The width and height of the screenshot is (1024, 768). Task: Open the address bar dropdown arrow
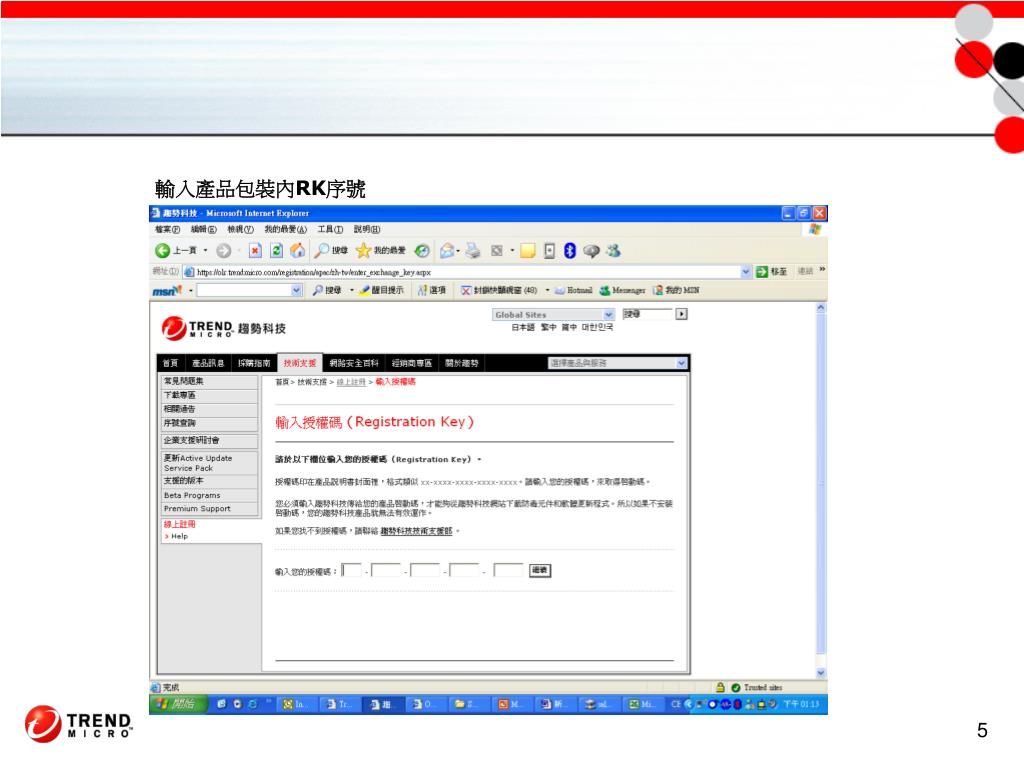(746, 272)
